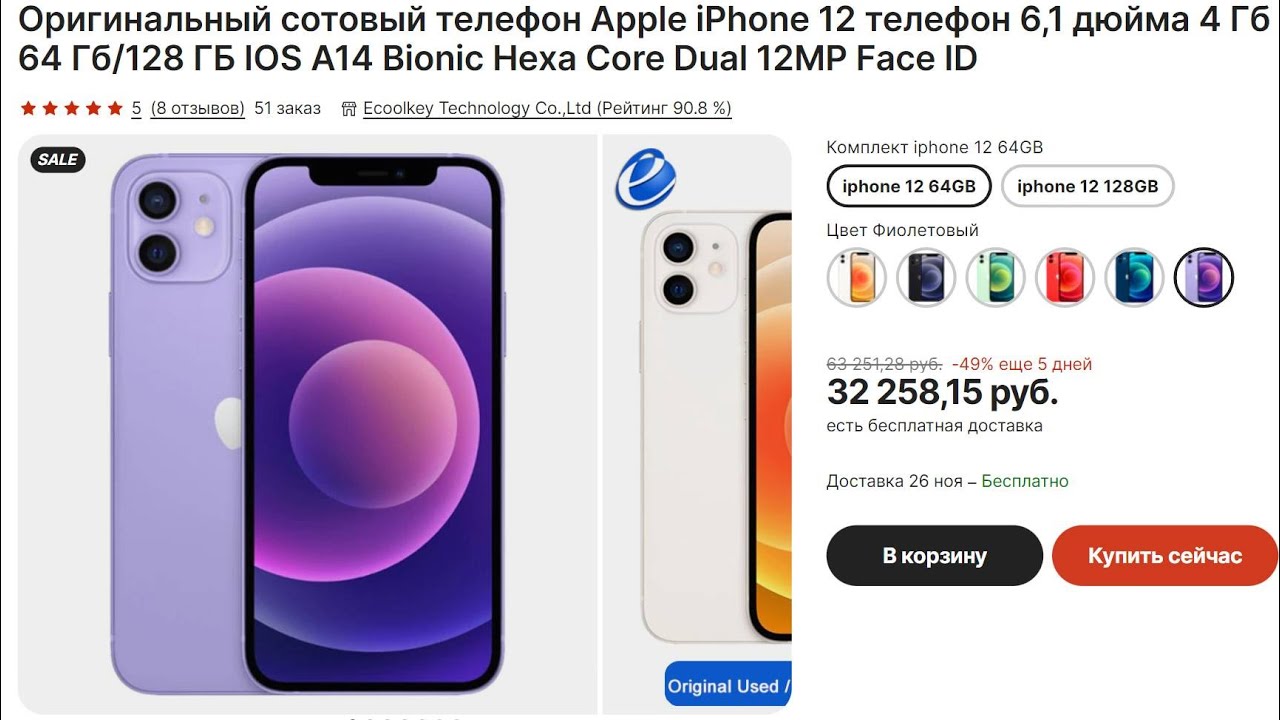Click the store icon beside seller name
The width and height of the screenshot is (1280, 720).
349,108
